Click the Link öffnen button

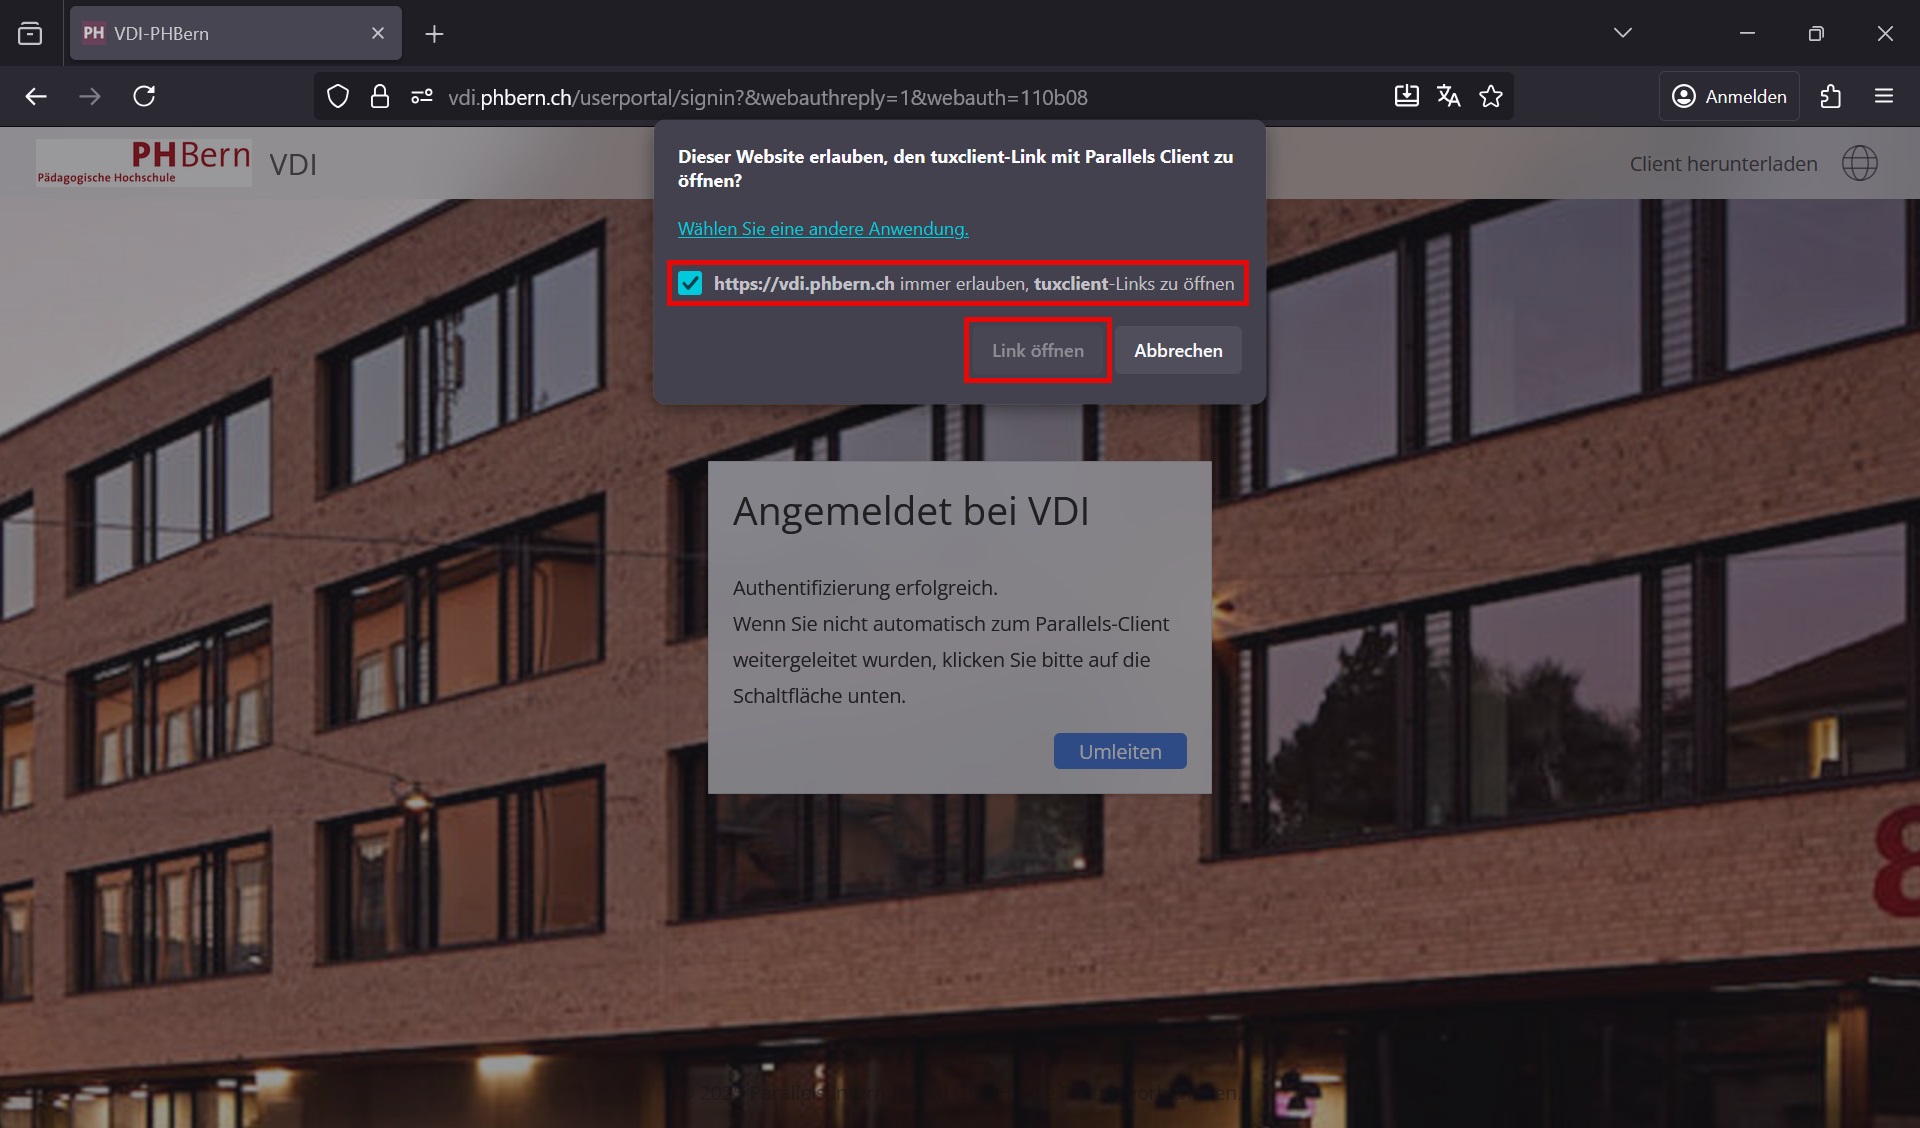[1037, 350]
